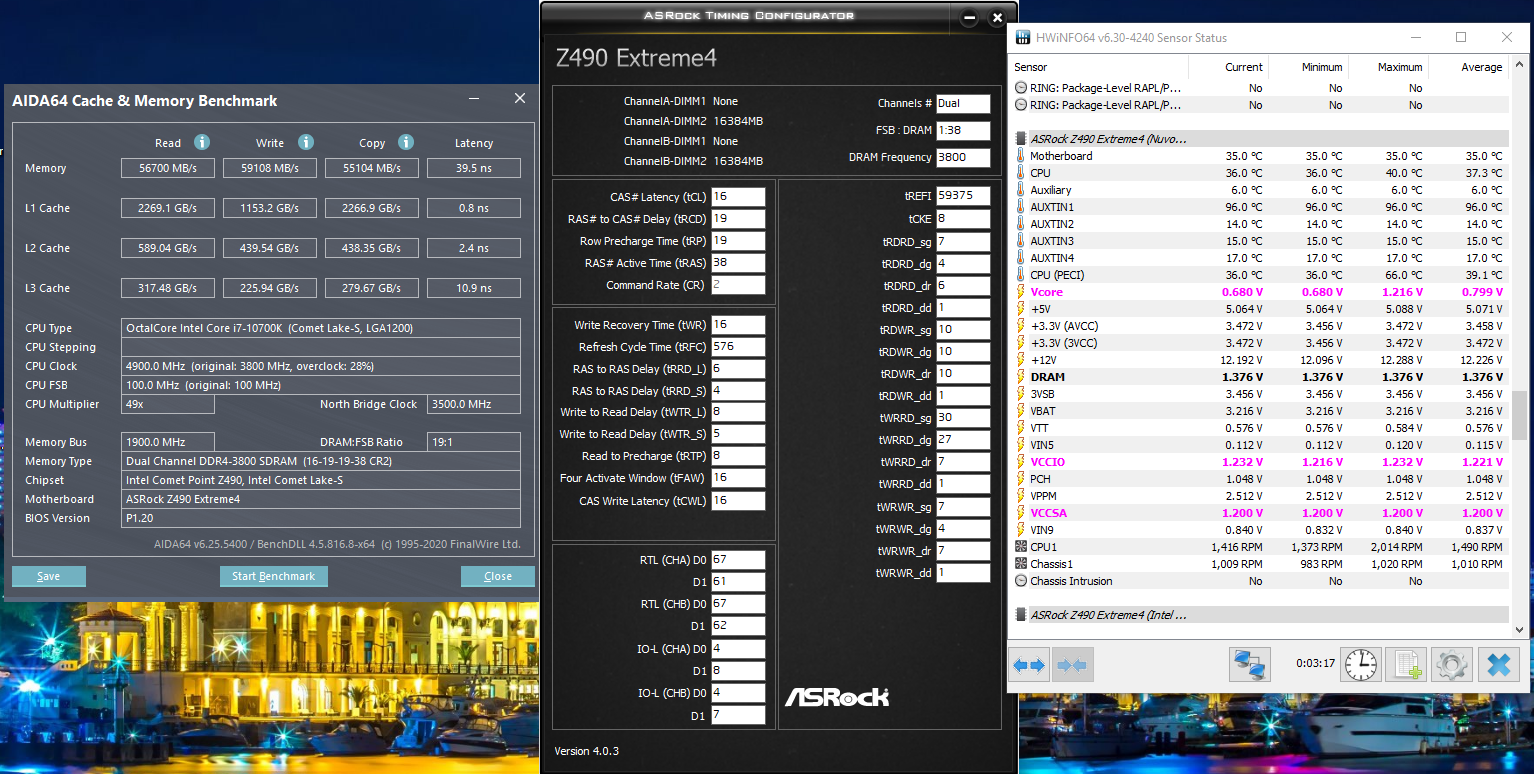
Task: Click the tWRRD_sg value field
Action: coord(963,418)
